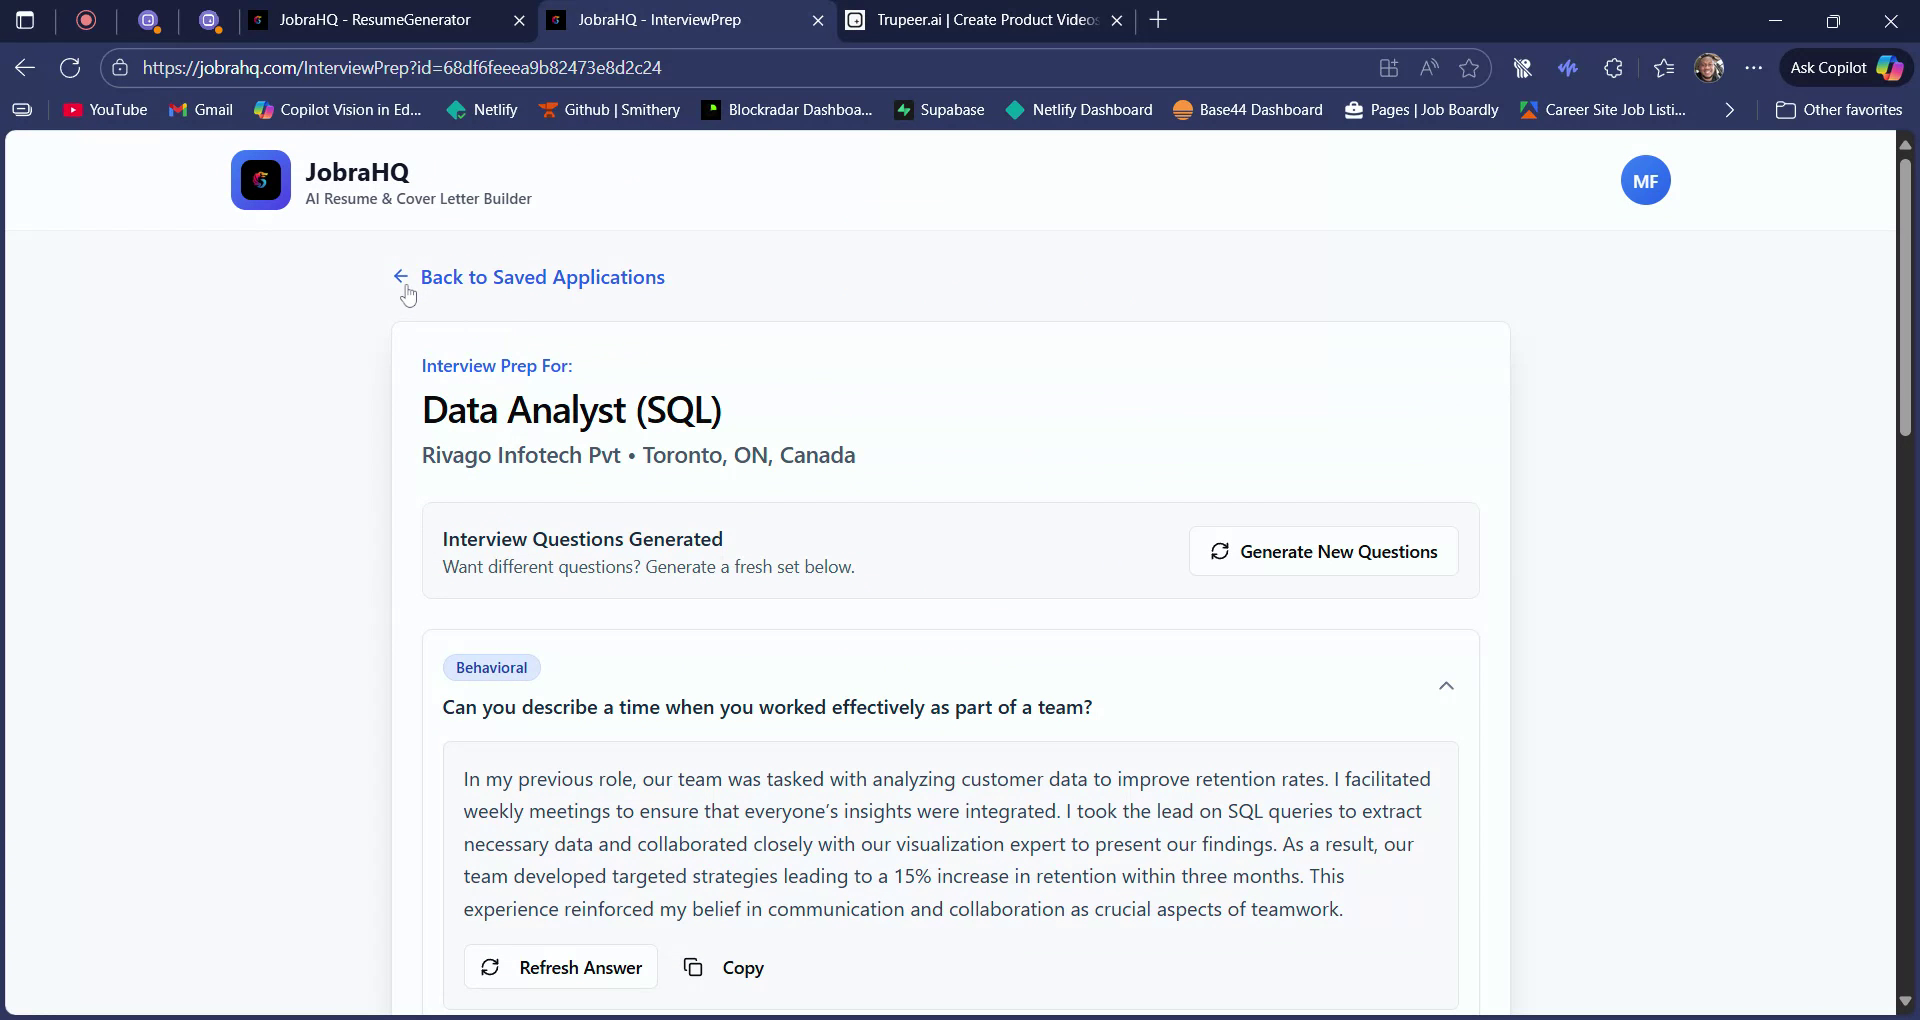Toggle the recording indicator in the tab strip

[x=86, y=20]
